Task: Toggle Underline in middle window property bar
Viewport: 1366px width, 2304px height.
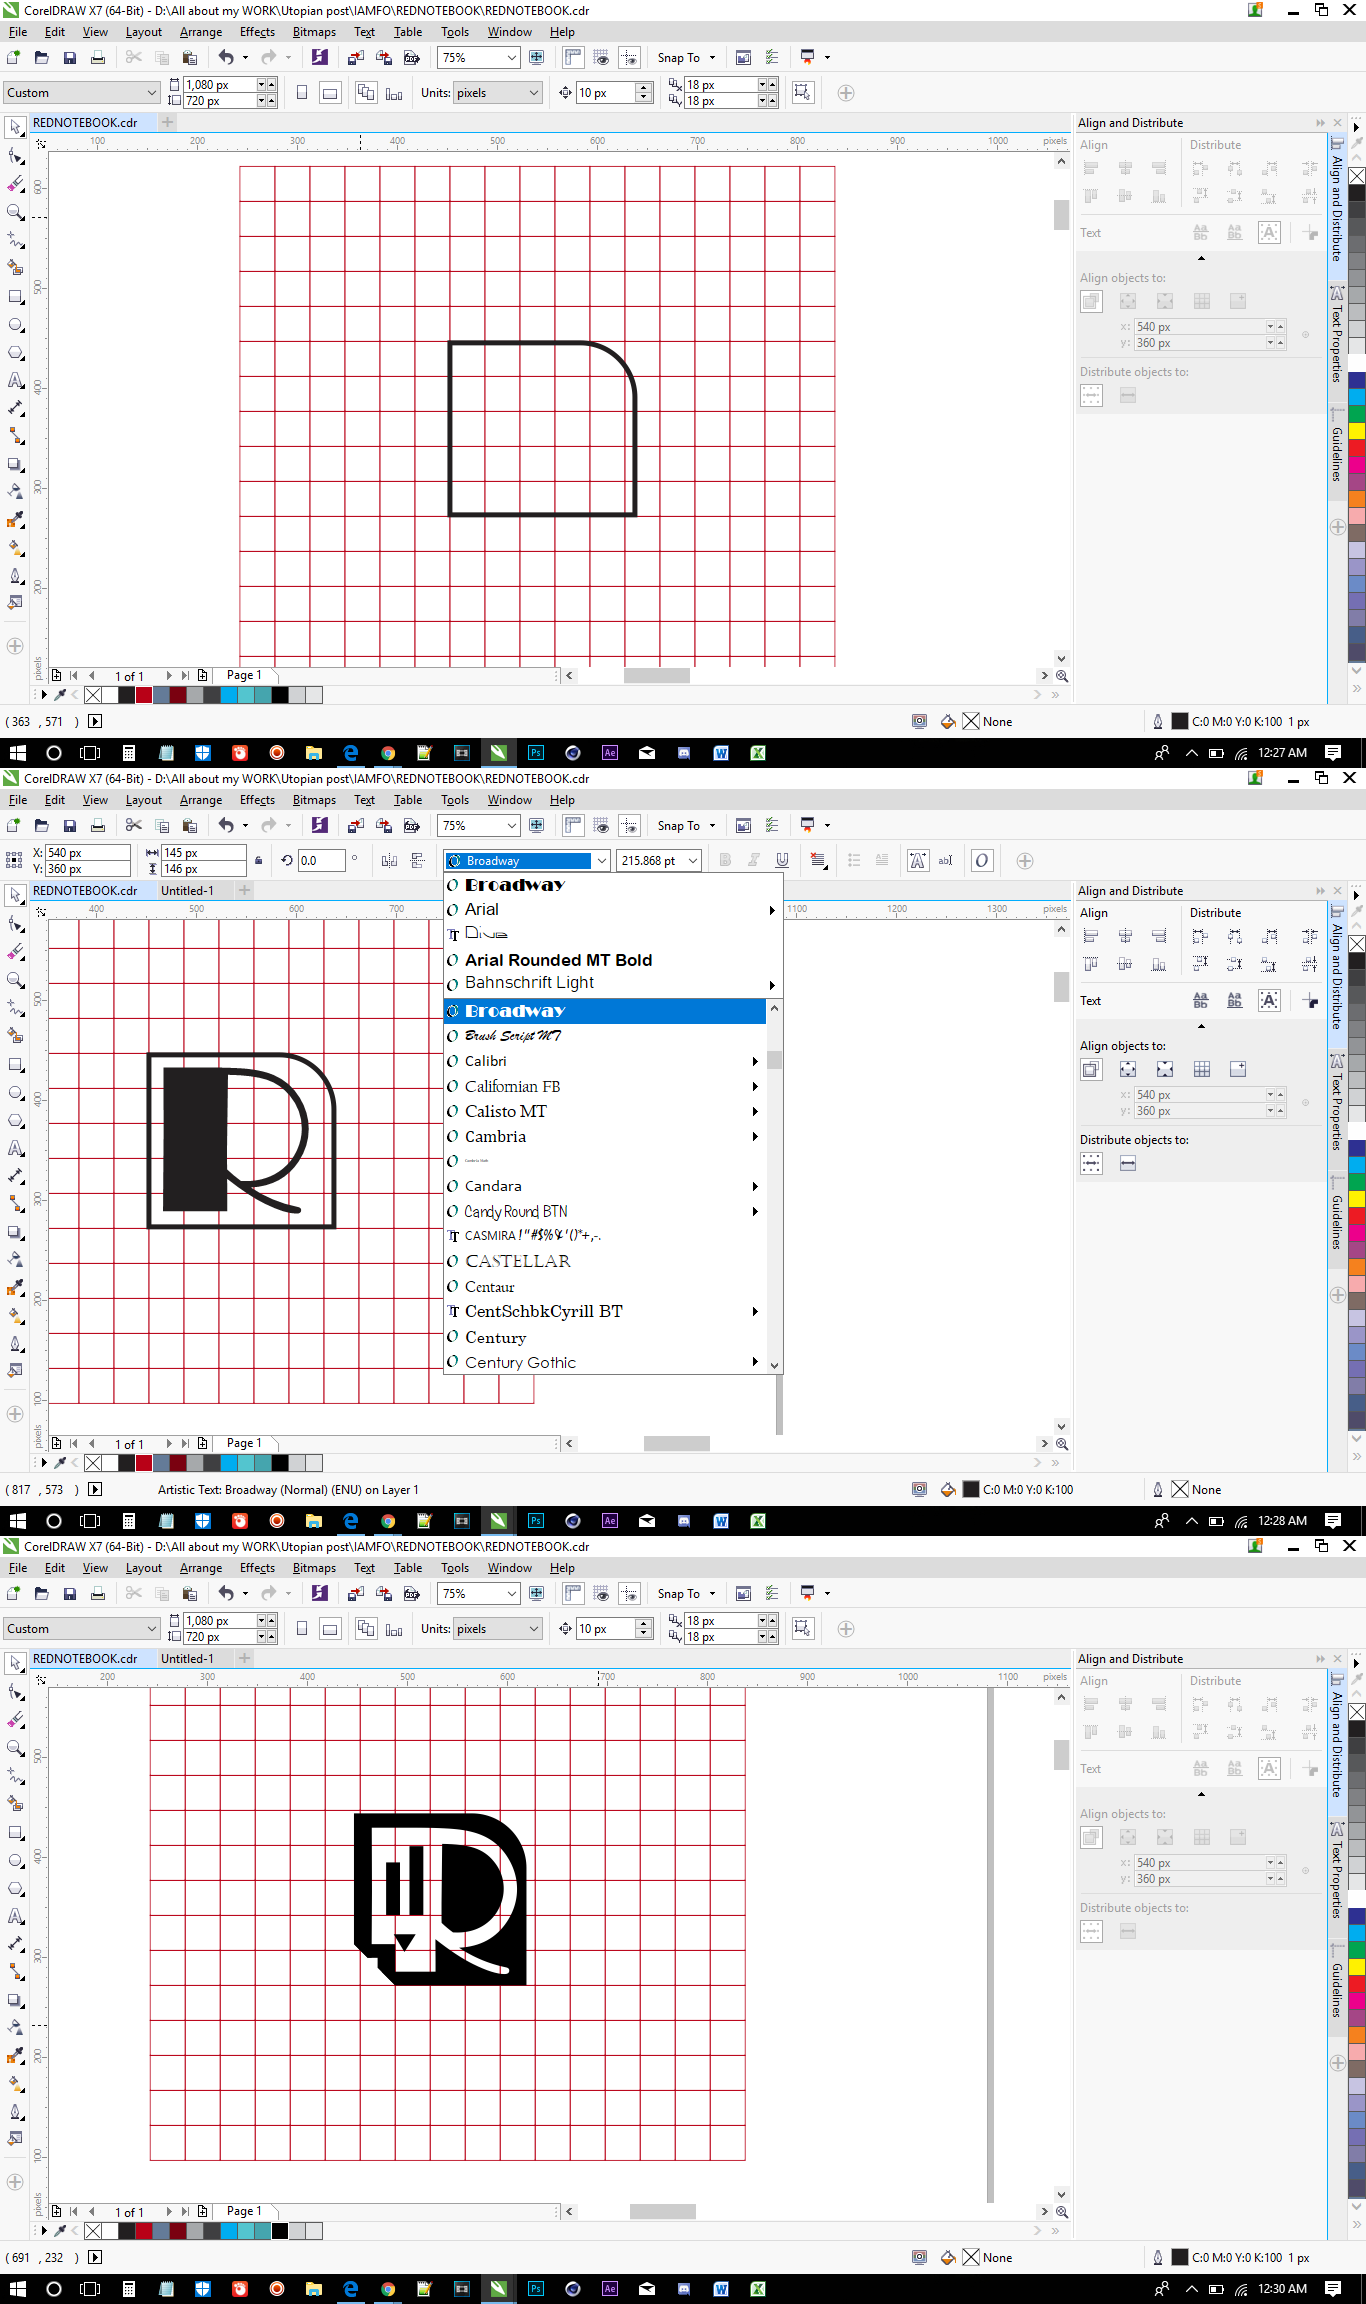Action: pyautogui.click(x=782, y=860)
